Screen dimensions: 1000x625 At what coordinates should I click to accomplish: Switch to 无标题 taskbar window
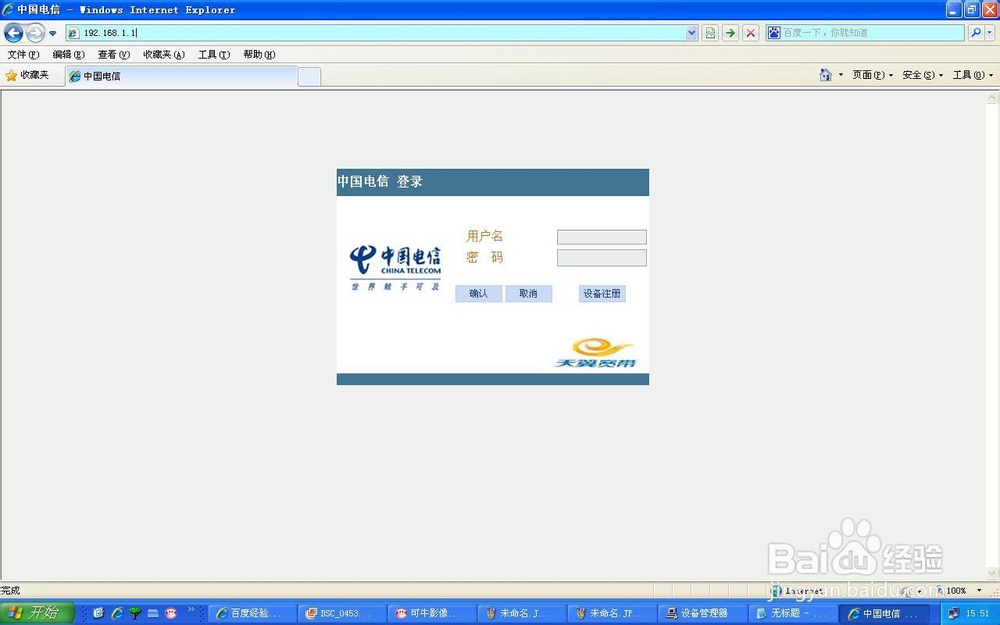(x=791, y=614)
